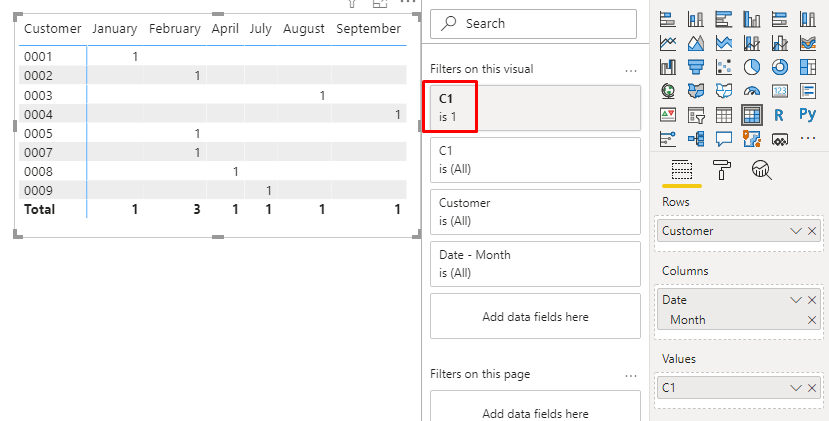This screenshot has width=829, height=421.
Task: Insert a Donut chart visual
Action: pos(780,67)
